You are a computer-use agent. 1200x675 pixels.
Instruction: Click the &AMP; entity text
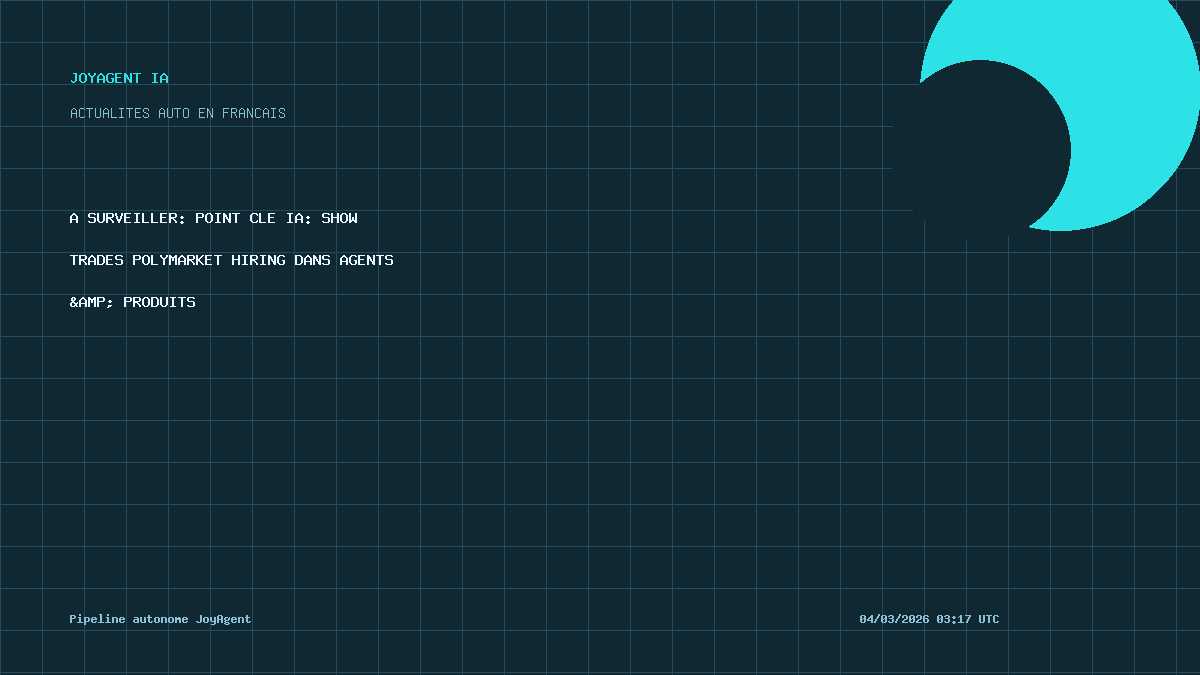pyautogui.click(x=92, y=302)
